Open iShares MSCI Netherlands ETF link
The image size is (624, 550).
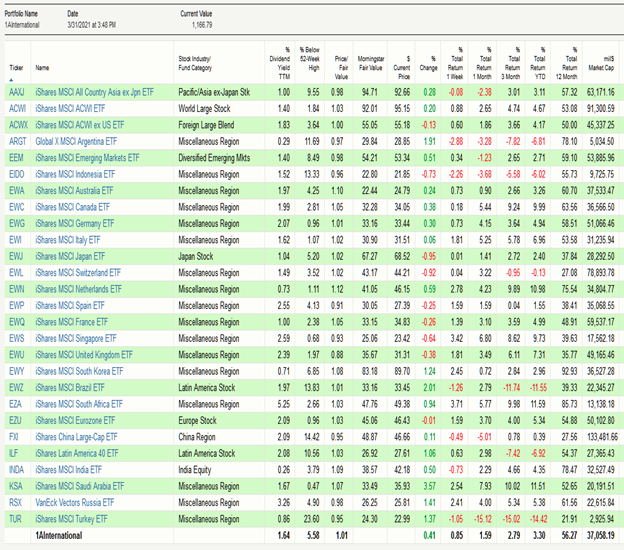point(78,289)
